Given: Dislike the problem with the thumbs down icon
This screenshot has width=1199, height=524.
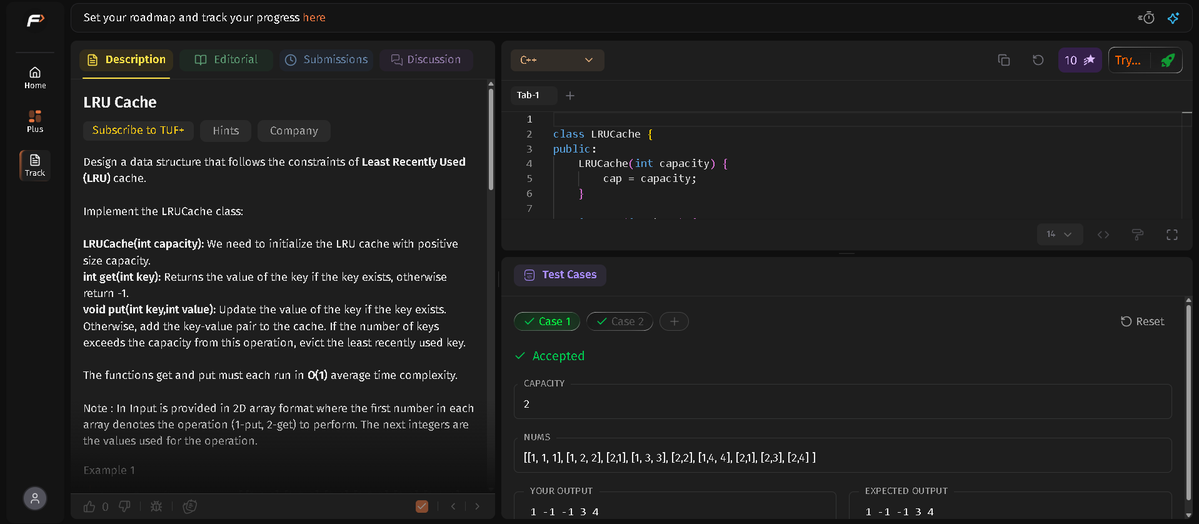Looking at the screenshot, I should tap(125, 506).
